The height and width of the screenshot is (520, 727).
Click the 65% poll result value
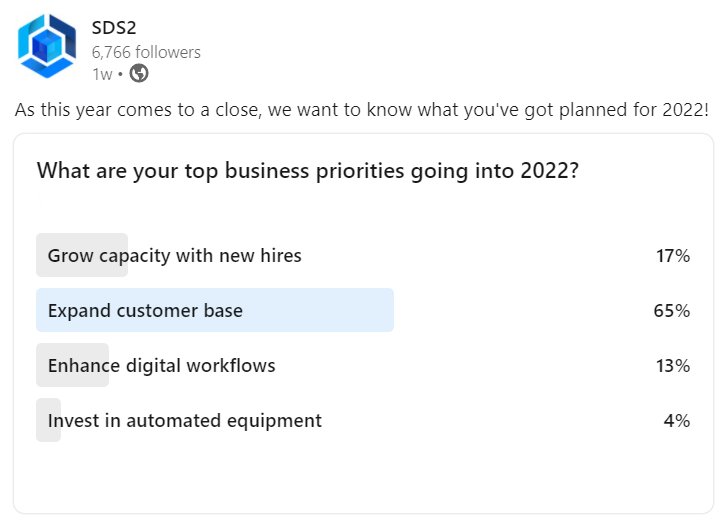coord(671,311)
